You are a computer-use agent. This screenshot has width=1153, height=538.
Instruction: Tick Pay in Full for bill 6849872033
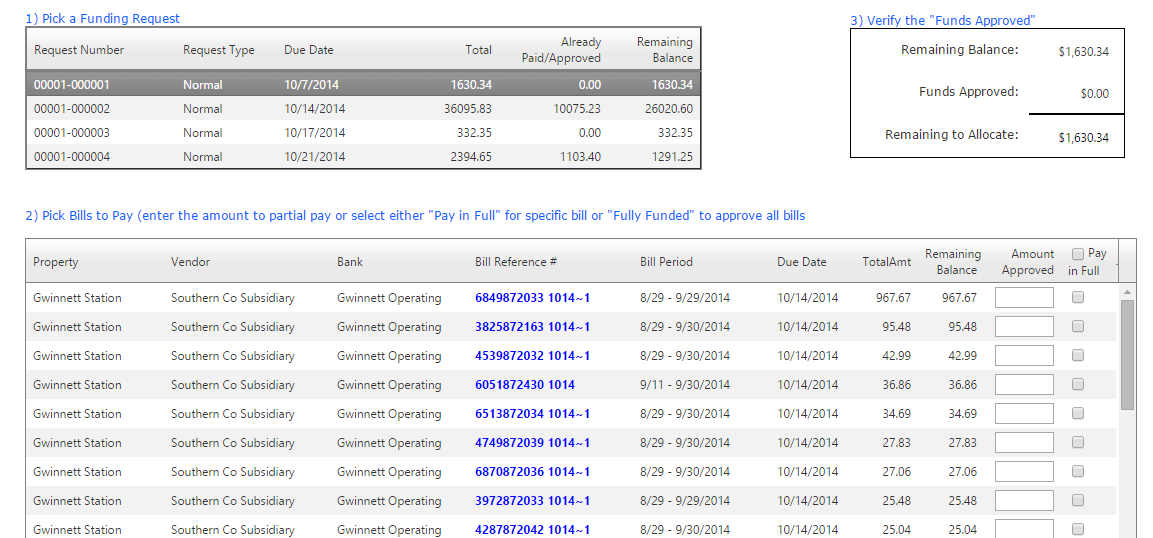(1078, 297)
